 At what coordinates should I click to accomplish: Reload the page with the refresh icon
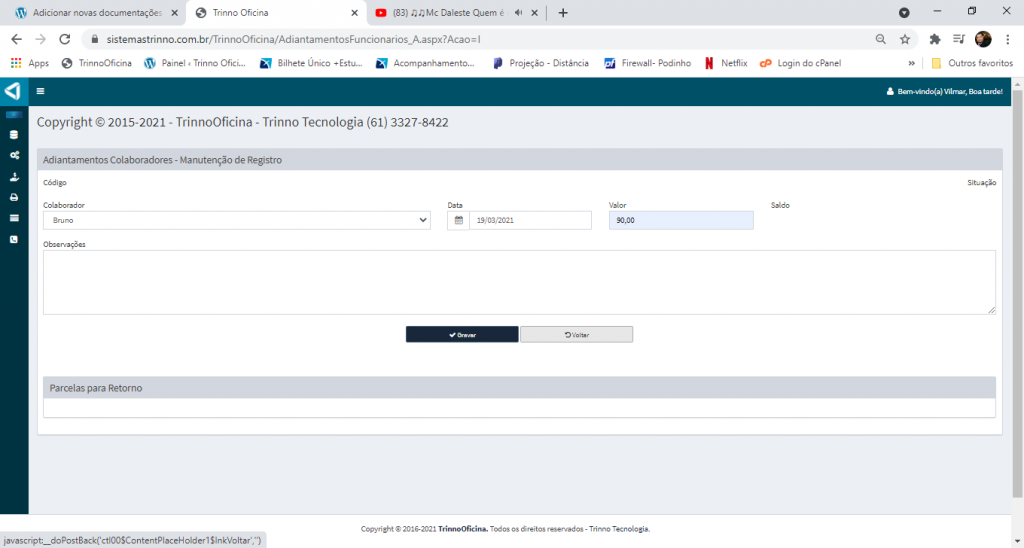click(x=65, y=39)
